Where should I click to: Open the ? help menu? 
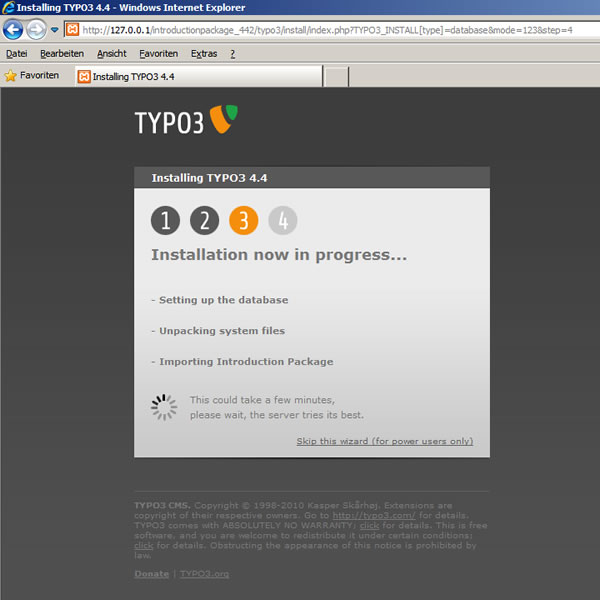(x=232, y=53)
